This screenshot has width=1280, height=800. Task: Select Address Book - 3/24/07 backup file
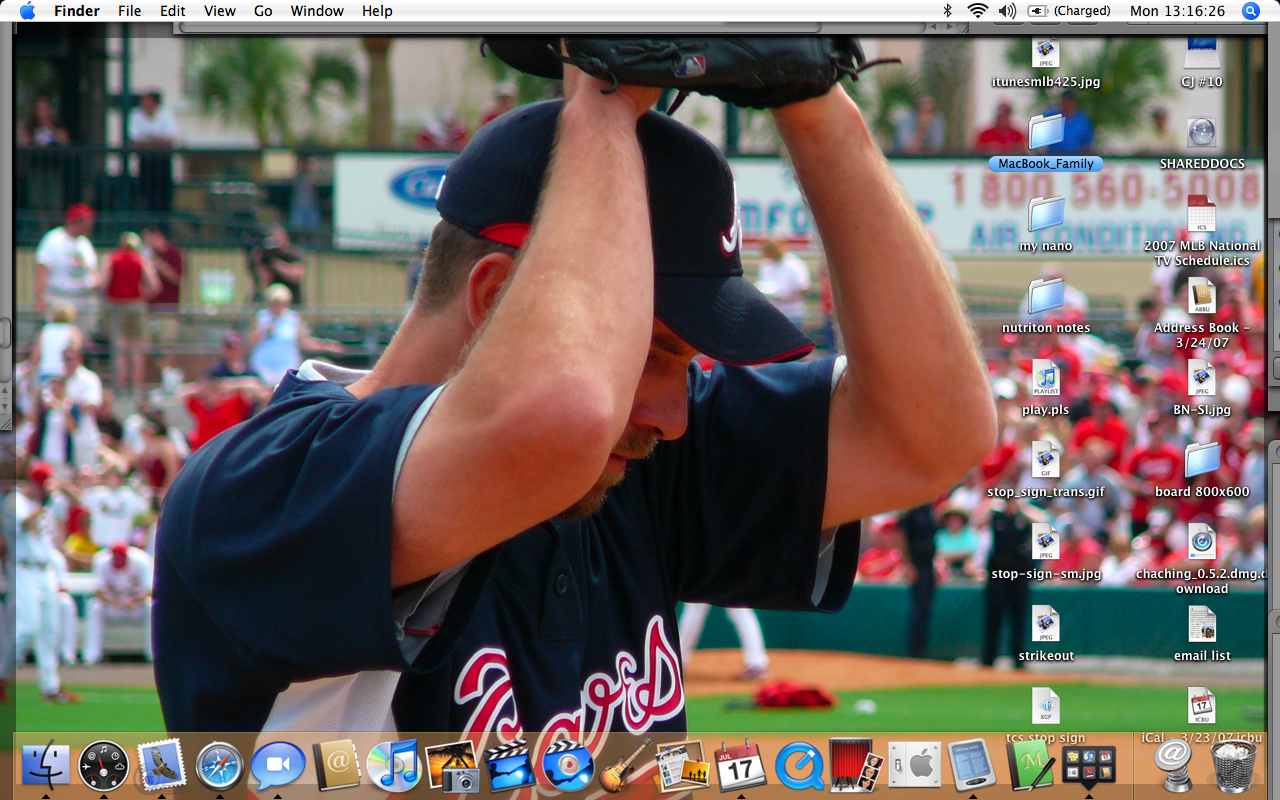(x=1202, y=312)
